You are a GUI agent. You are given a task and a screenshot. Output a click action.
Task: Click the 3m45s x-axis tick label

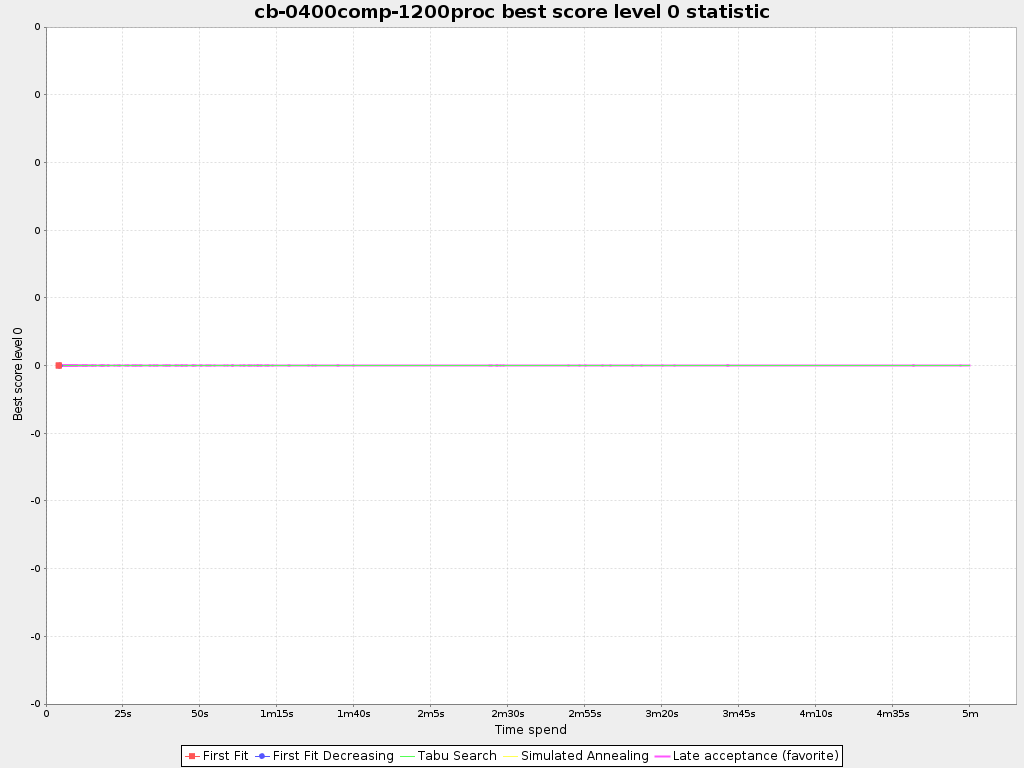[x=738, y=714]
